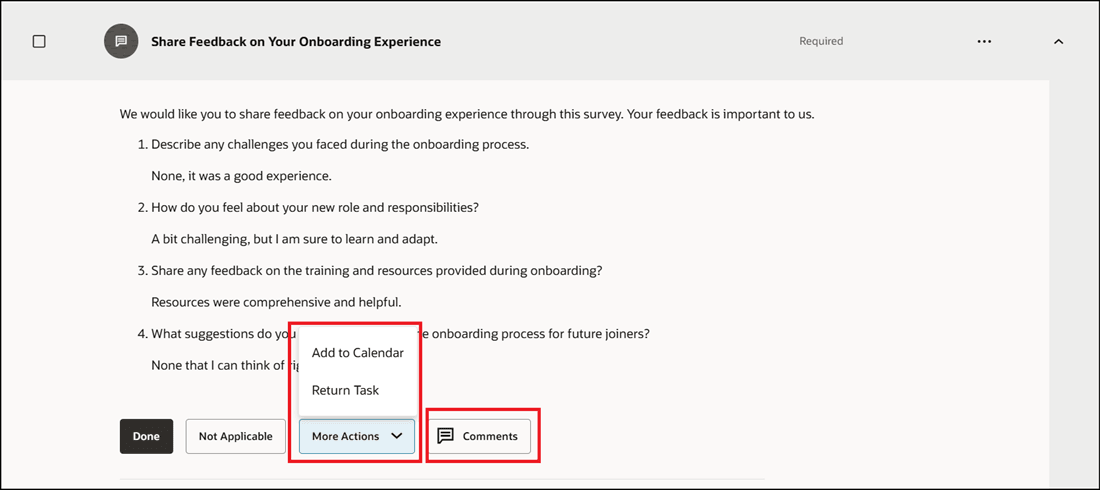The width and height of the screenshot is (1100, 490).
Task: Click the intro sentence "We would like you to share feedback"
Action: (467, 114)
